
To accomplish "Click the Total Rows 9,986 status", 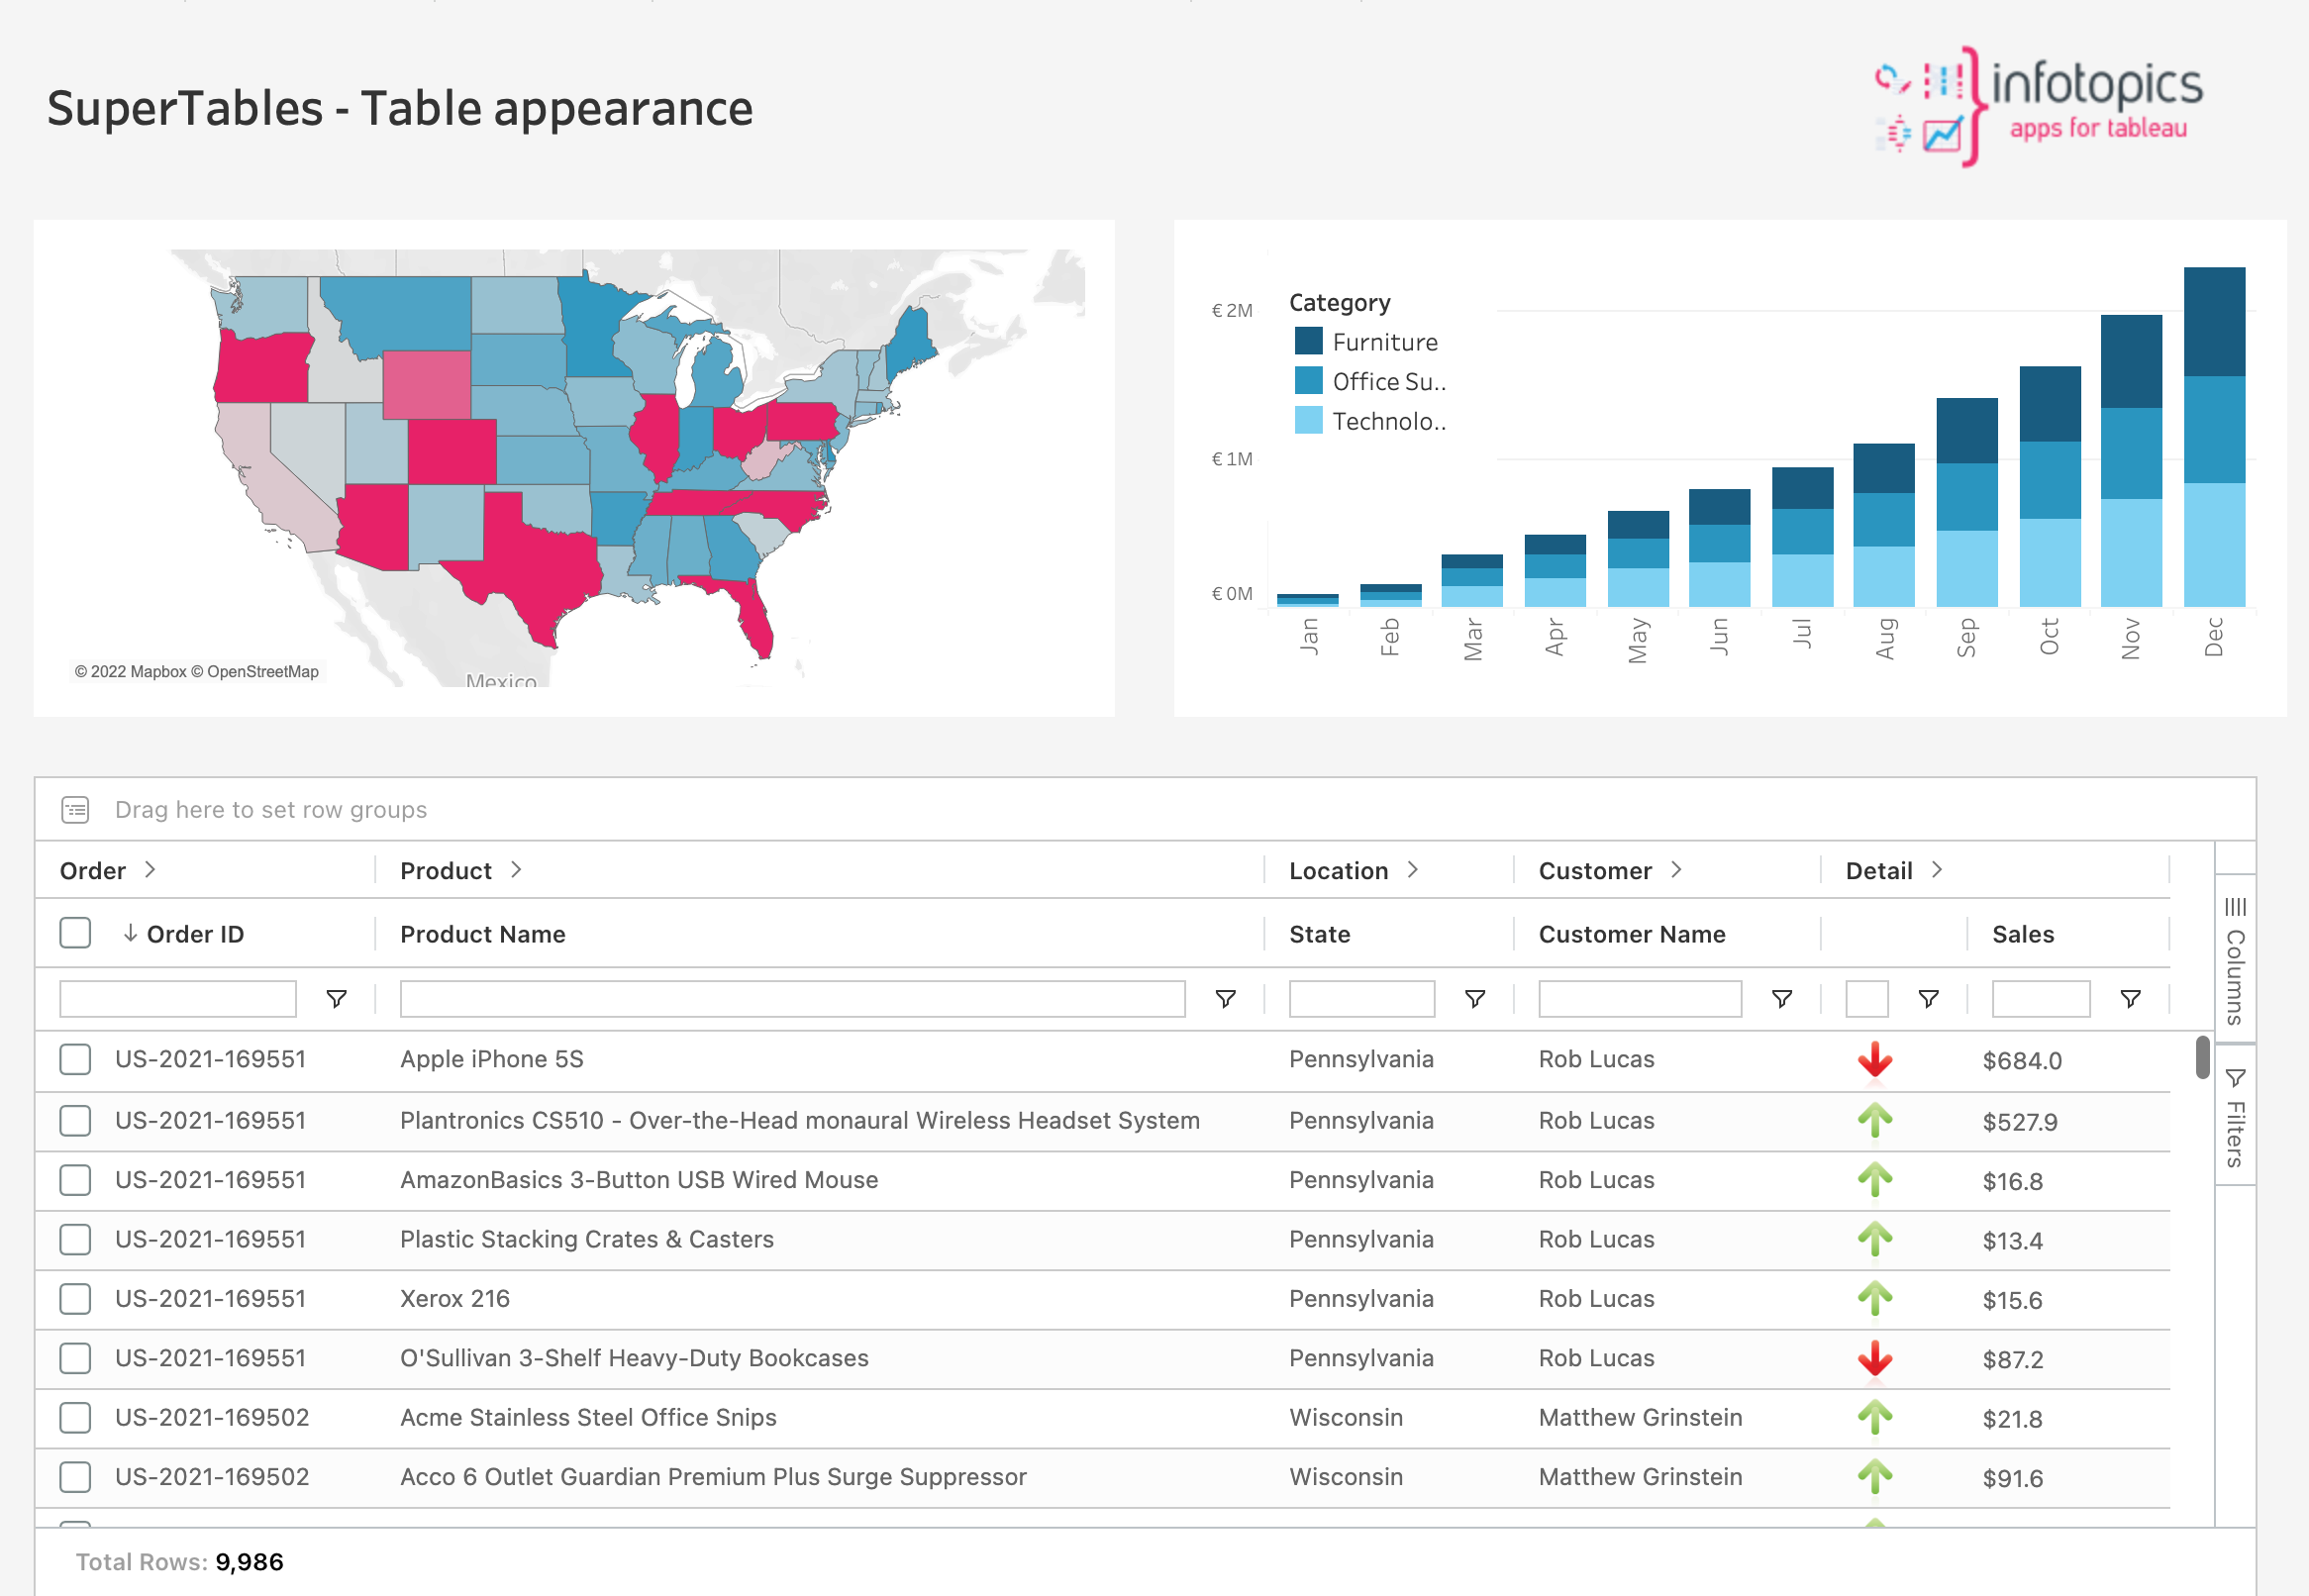I will click(180, 1562).
